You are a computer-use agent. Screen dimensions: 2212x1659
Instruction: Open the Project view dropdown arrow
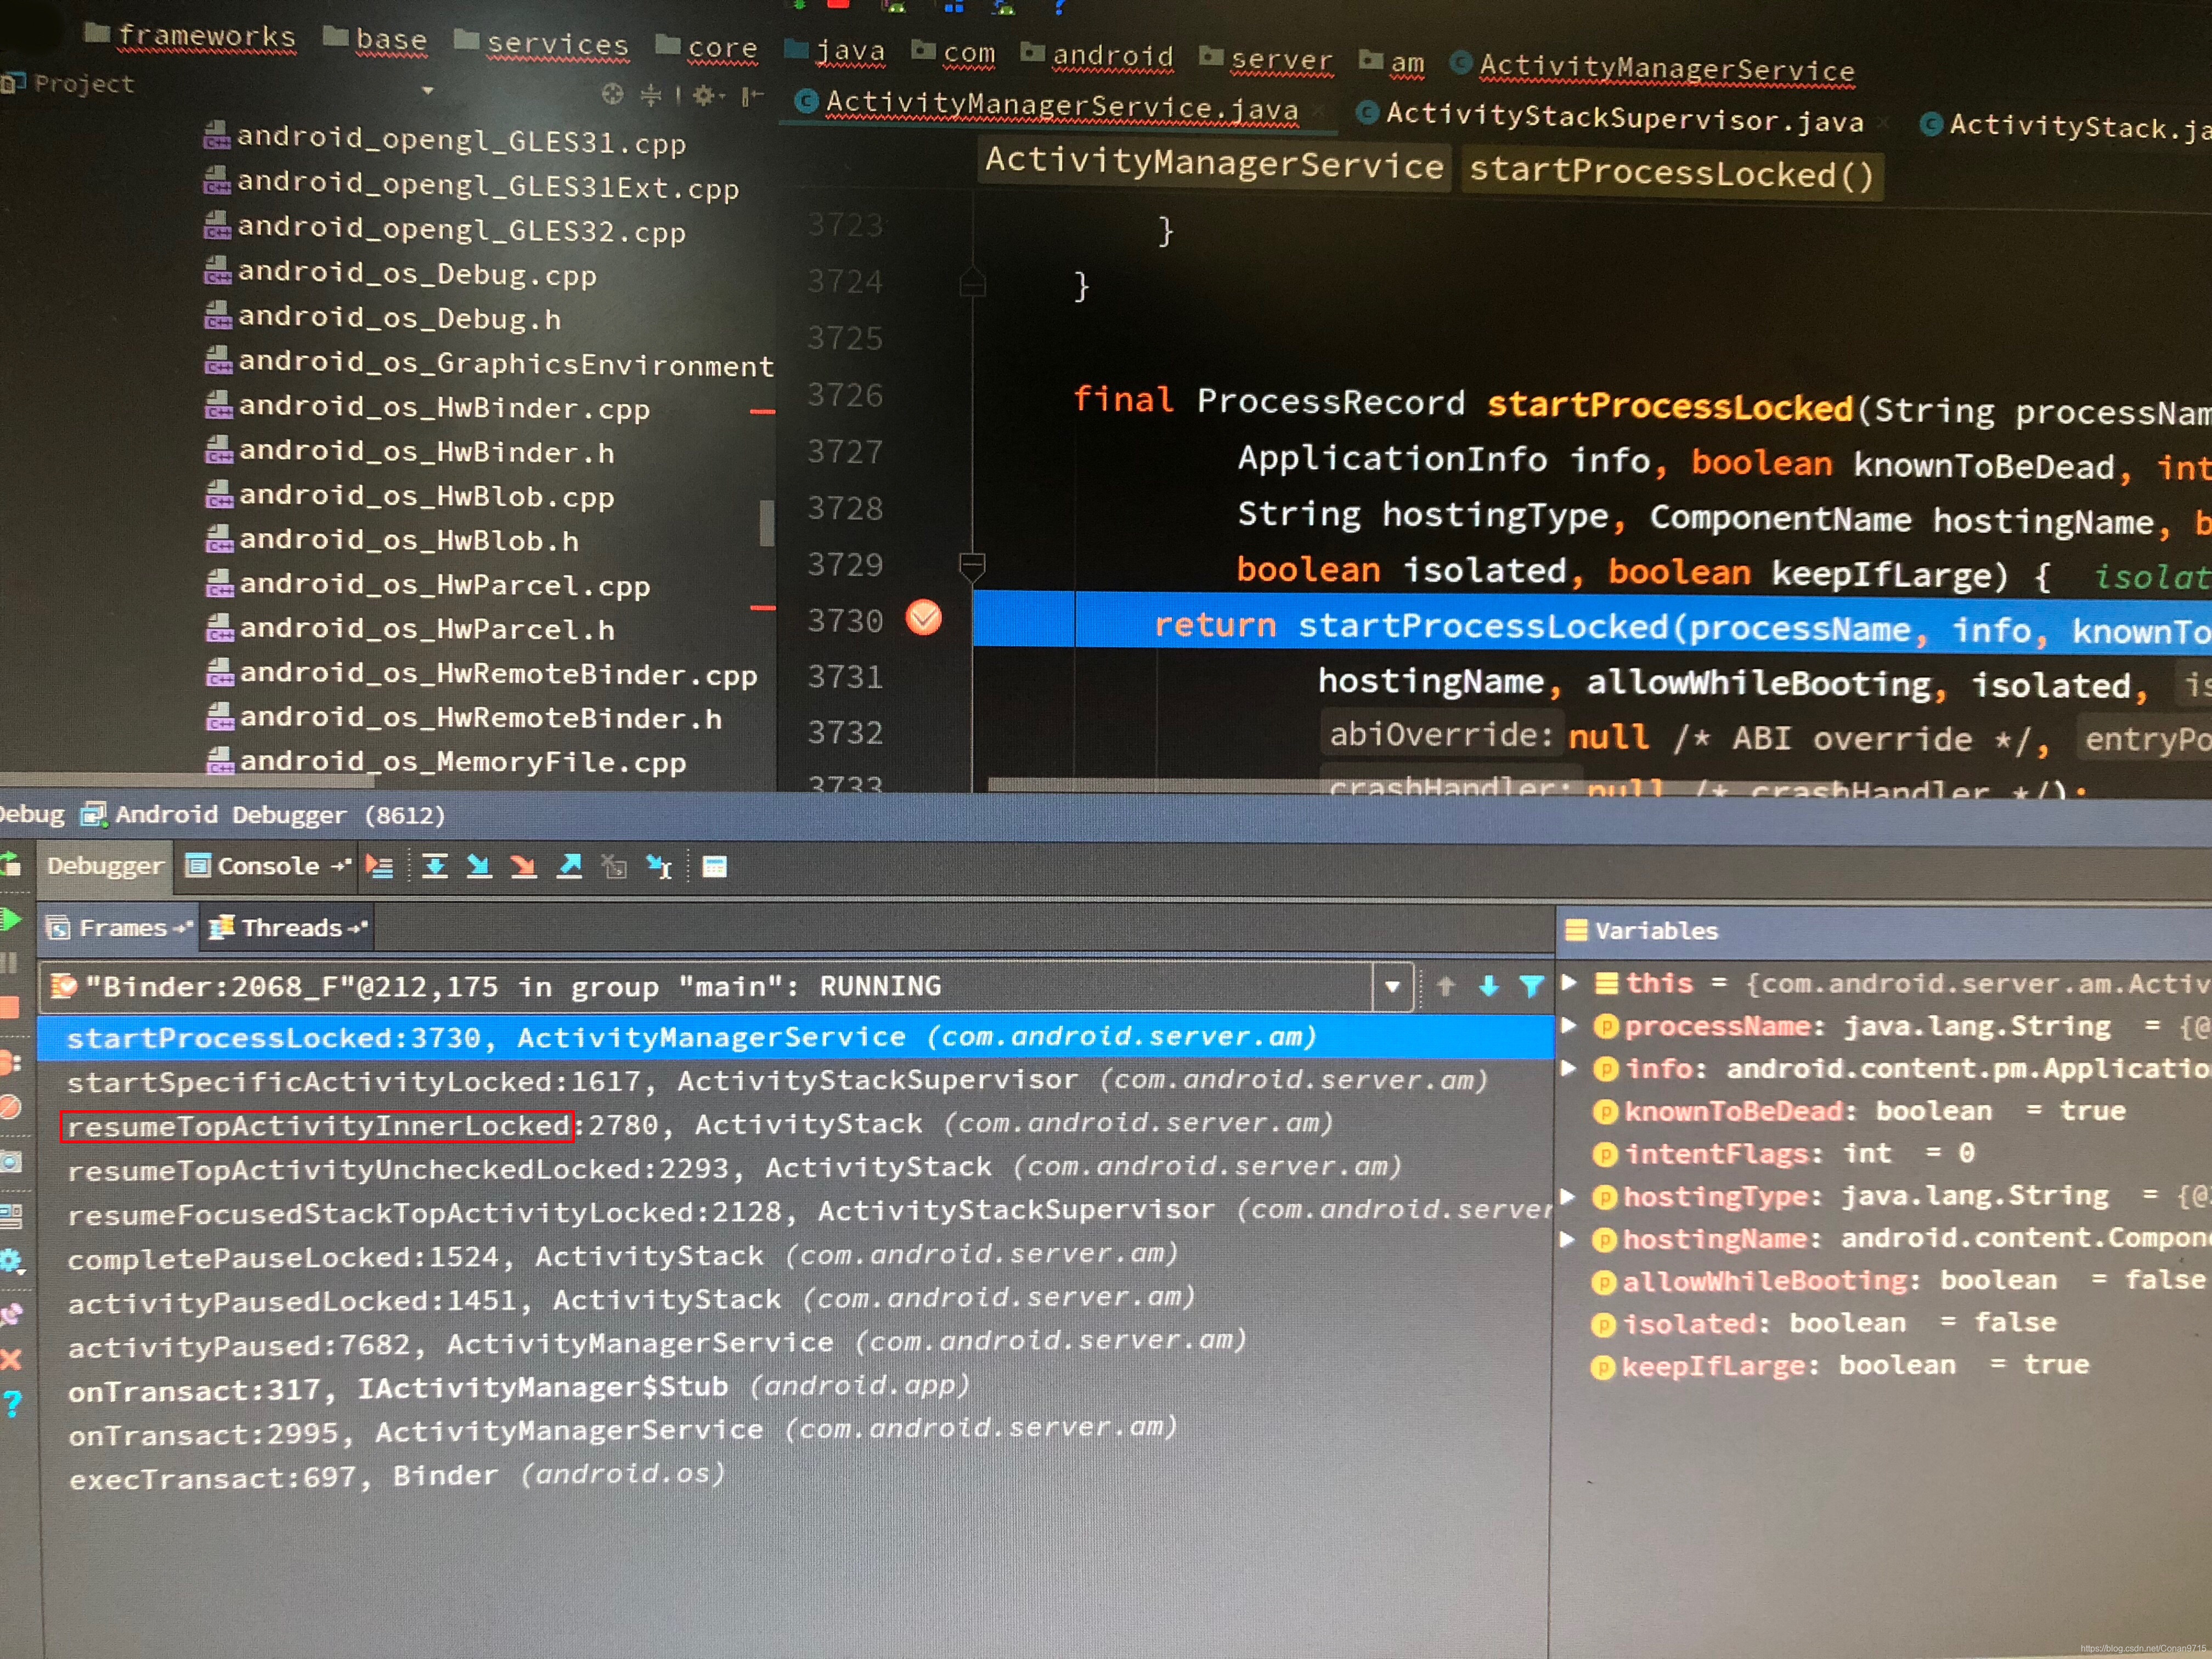[428, 91]
